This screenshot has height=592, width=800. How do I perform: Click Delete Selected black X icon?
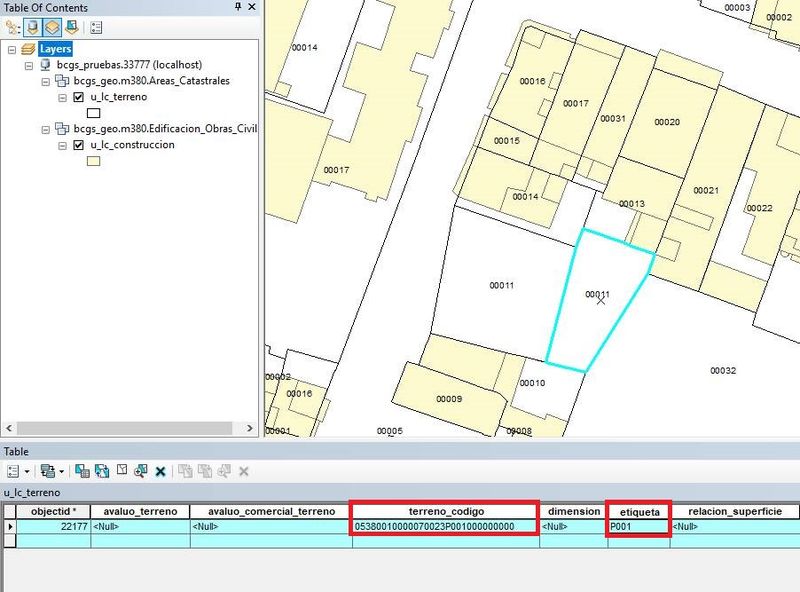160,472
